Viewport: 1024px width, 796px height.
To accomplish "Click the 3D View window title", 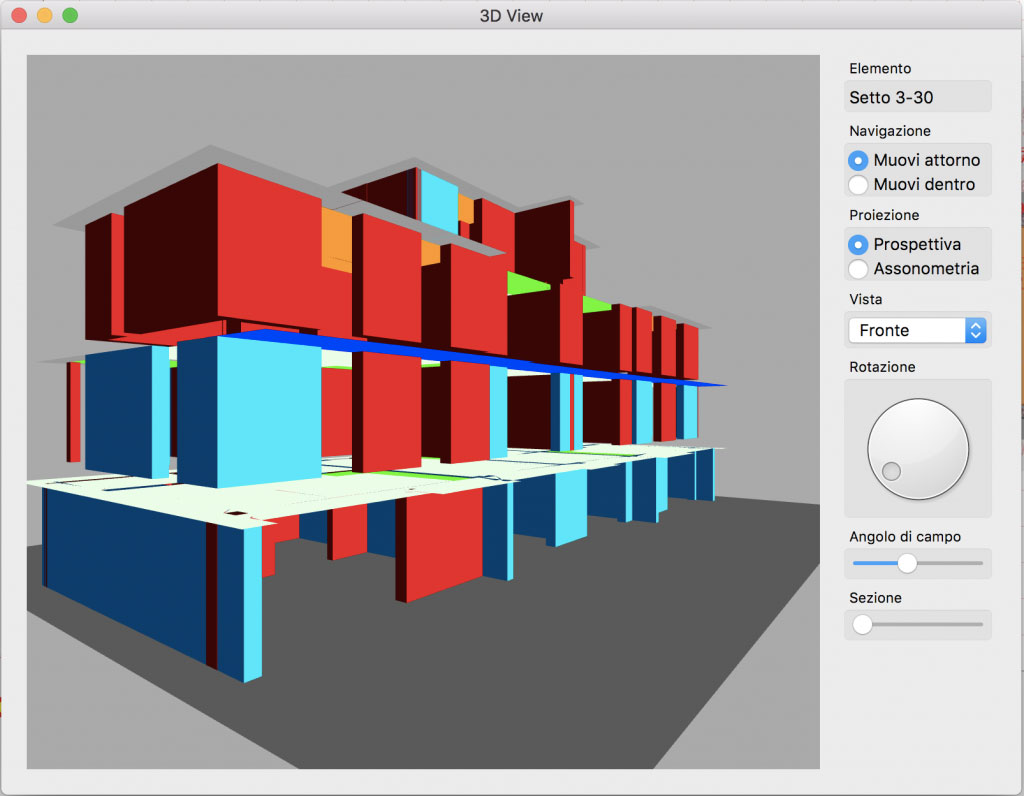I will click(x=511, y=15).
